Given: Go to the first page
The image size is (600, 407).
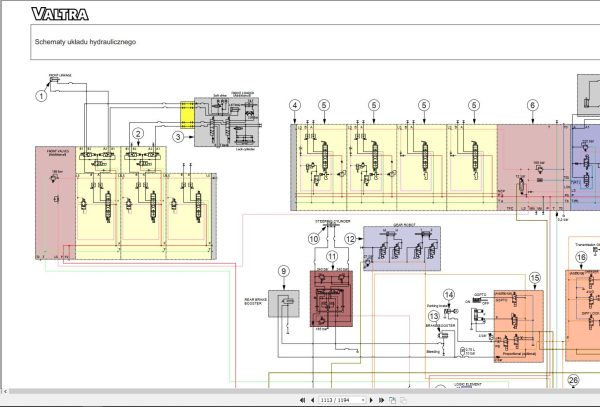Looking at the screenshot, I should point(302,400).
